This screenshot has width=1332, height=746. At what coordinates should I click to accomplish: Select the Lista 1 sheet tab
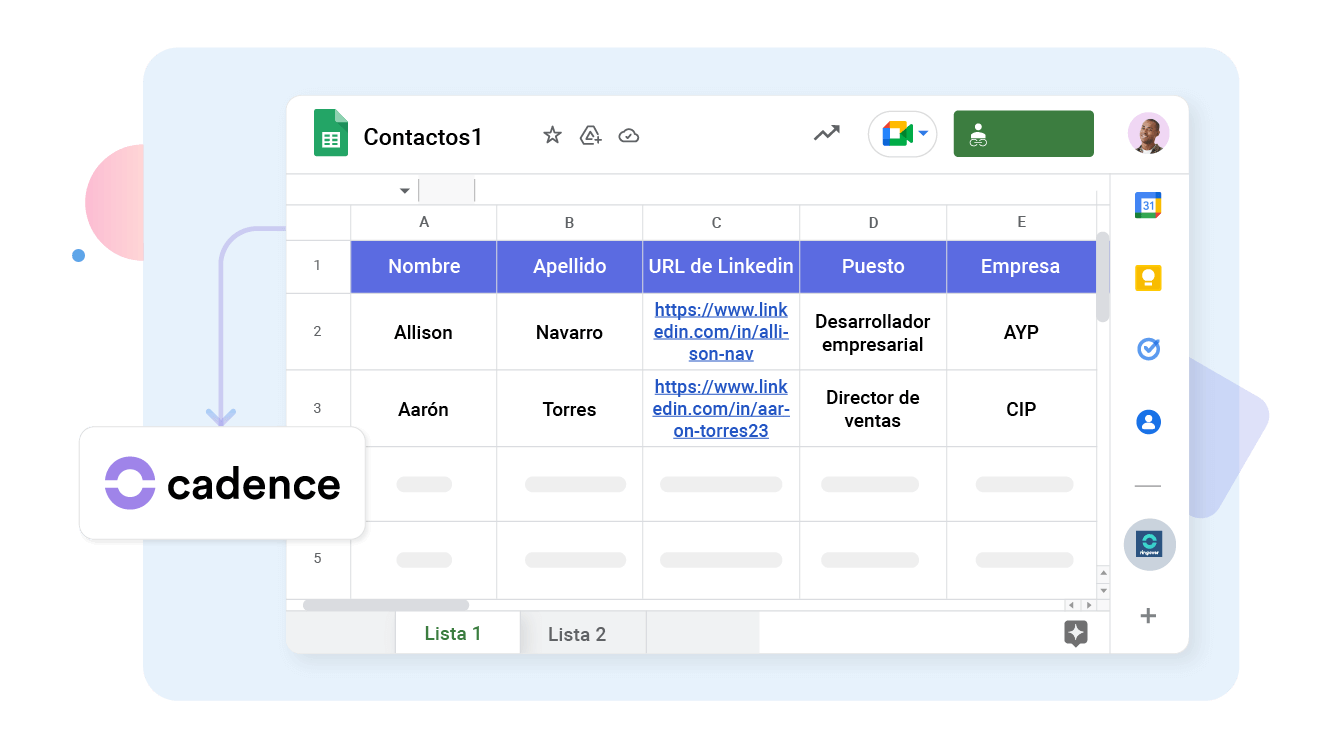tap(453, 634)
